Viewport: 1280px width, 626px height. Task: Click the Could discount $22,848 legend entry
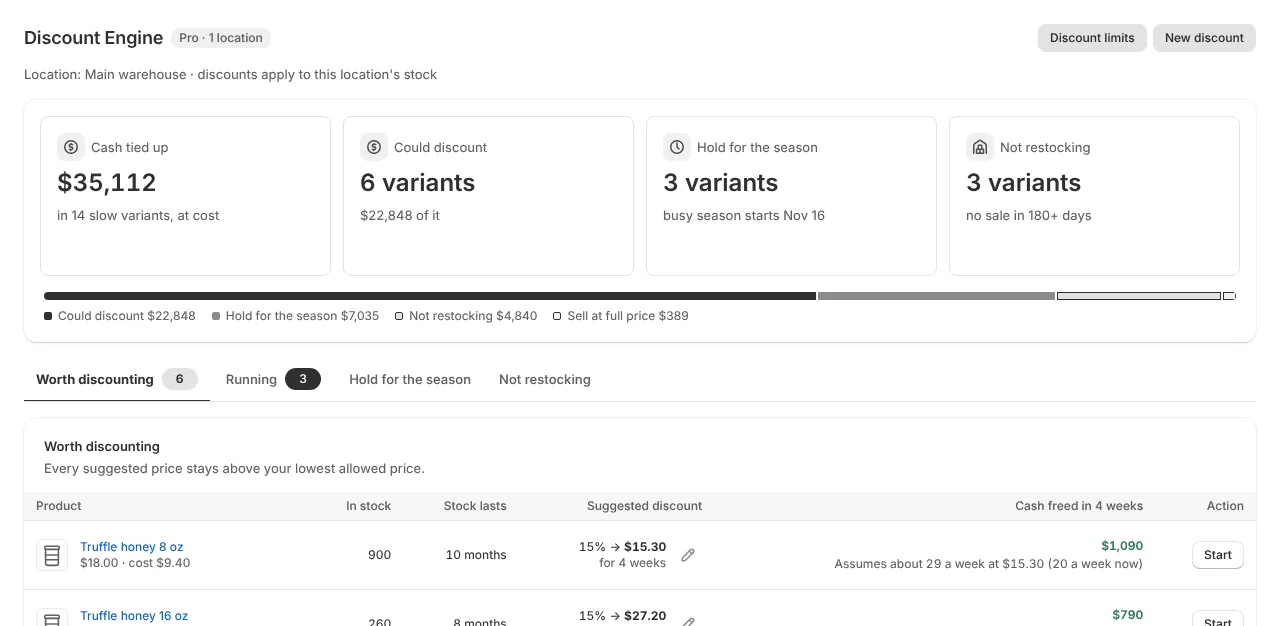pyautogui.click(x=120, y=316)
